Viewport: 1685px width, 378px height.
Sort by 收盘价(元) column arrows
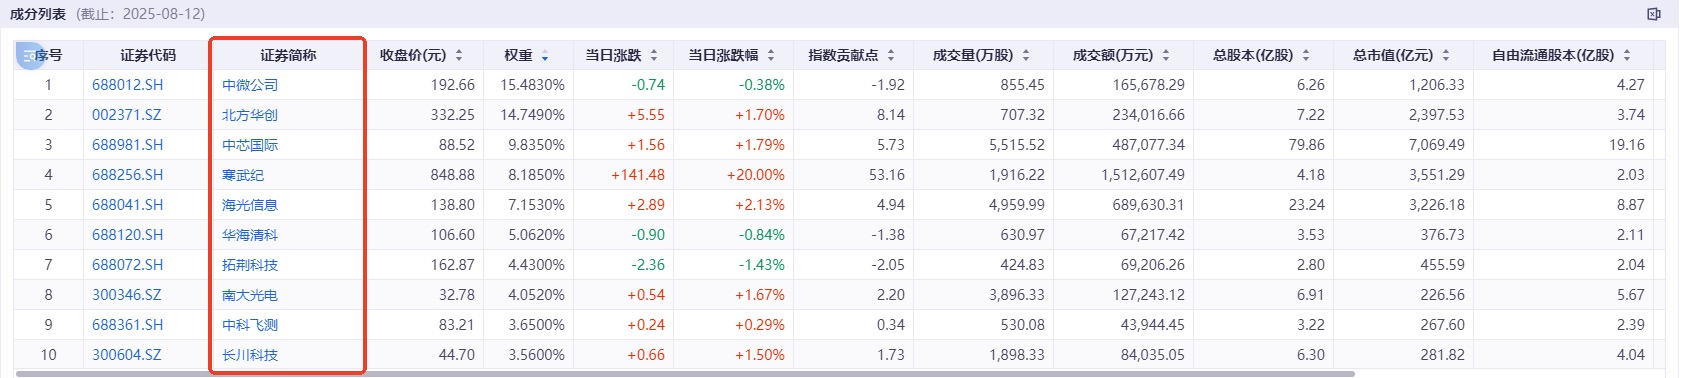coord(459,55)
